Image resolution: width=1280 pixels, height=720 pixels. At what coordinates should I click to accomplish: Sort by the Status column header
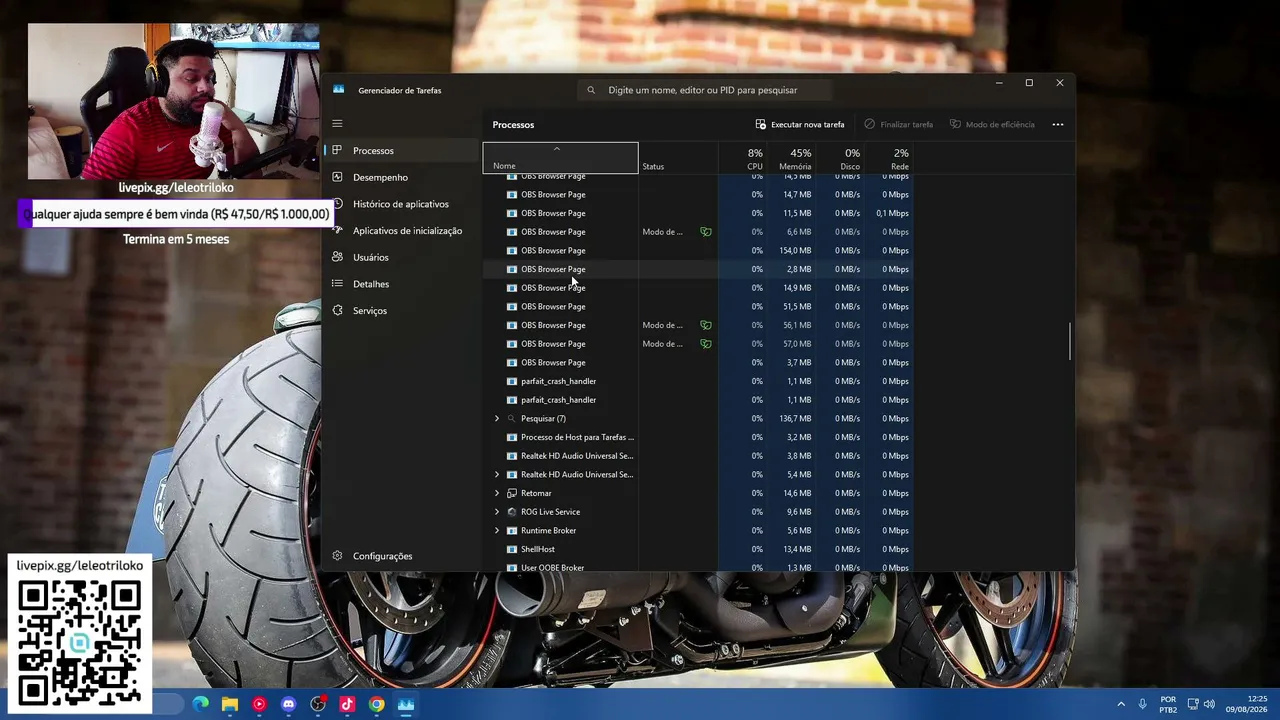click(x=678, y=158)
